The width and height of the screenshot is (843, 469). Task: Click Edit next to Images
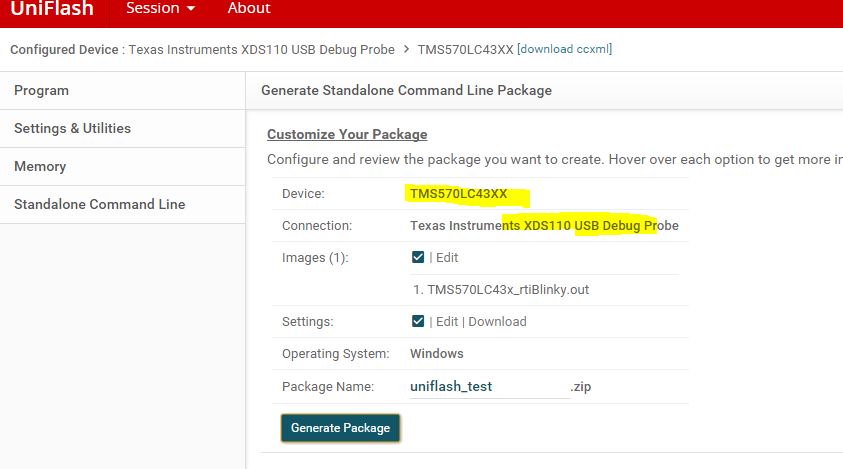(447, 258)
